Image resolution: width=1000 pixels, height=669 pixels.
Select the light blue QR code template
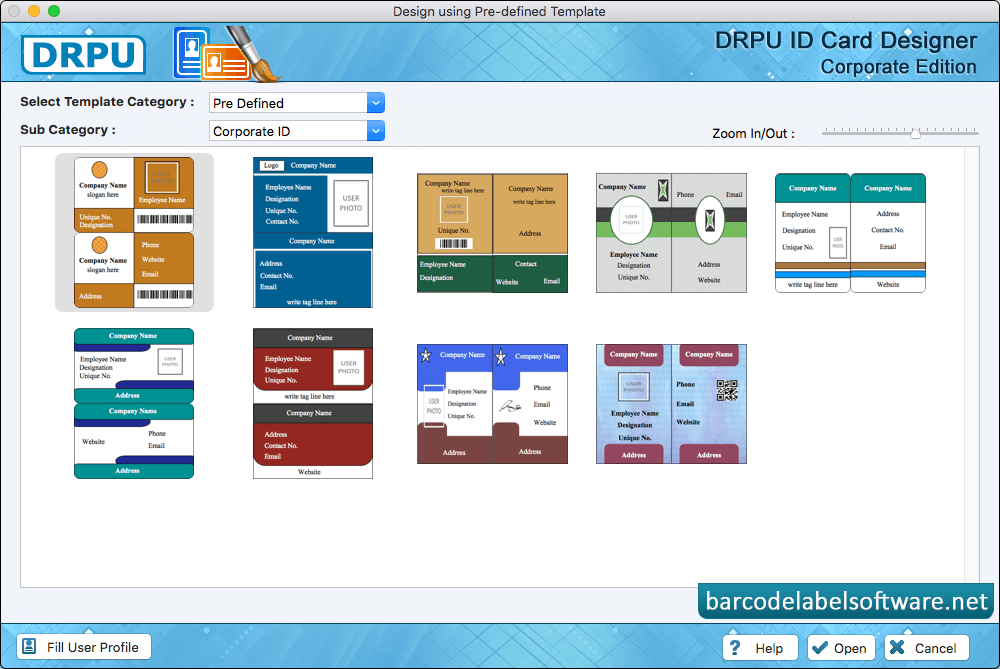[x=671, y=404]
